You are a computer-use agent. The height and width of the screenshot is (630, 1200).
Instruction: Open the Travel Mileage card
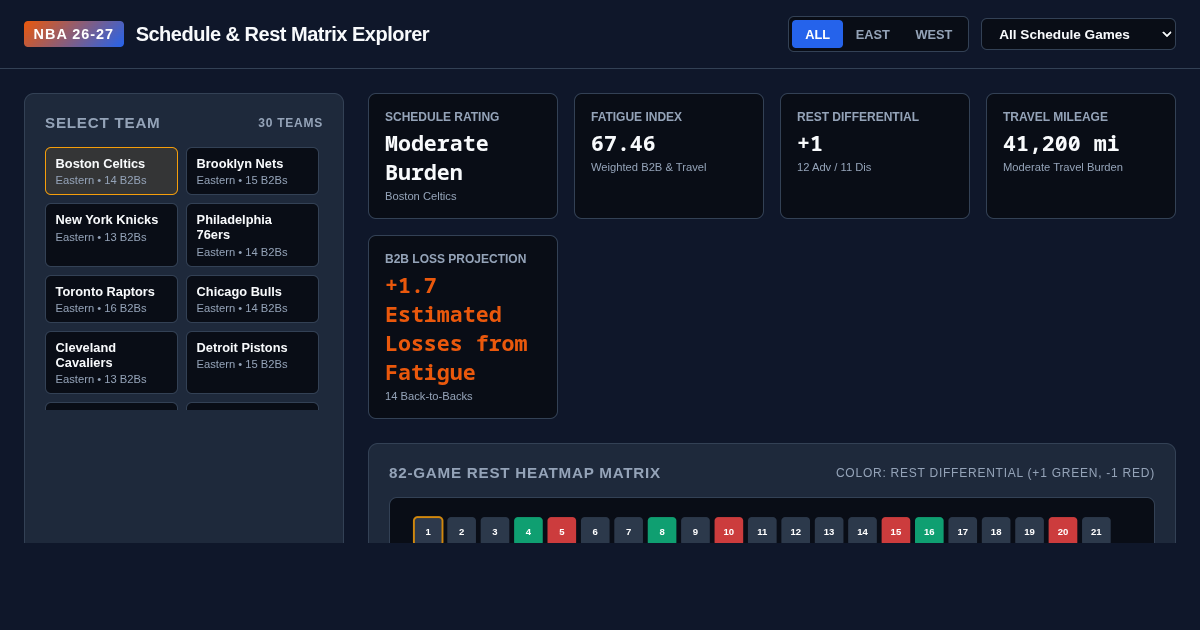coord(1081,156)
